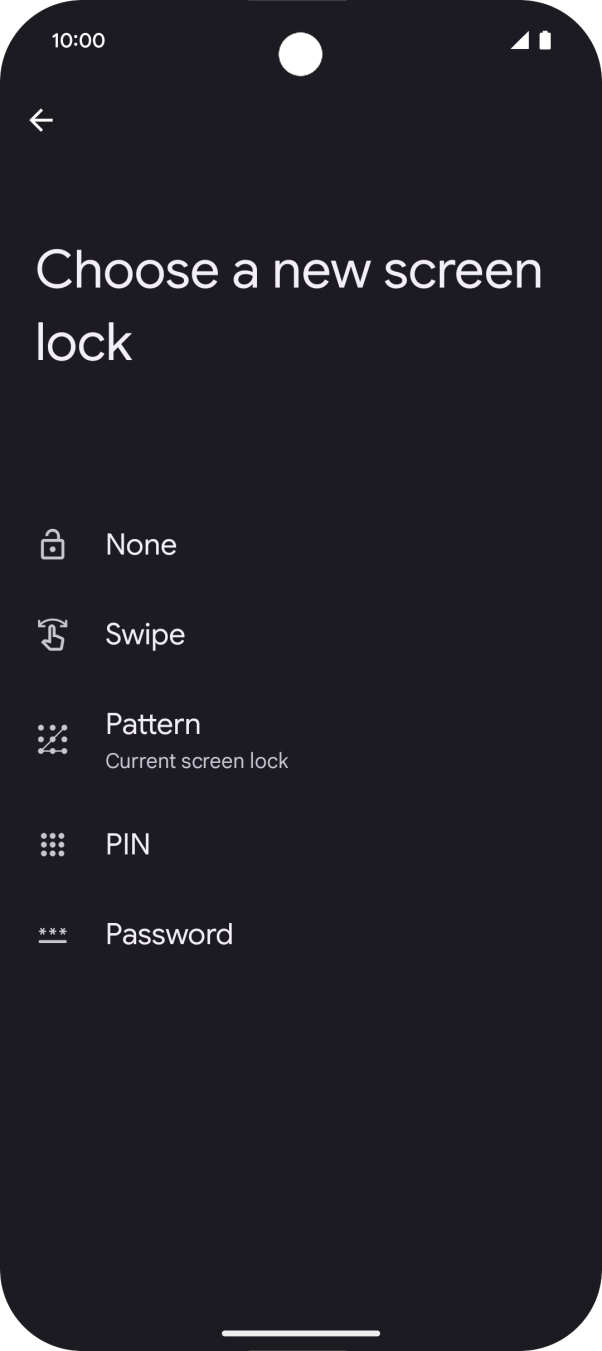
Task: Tap the front camera cutout
Action: coord(300,53)
